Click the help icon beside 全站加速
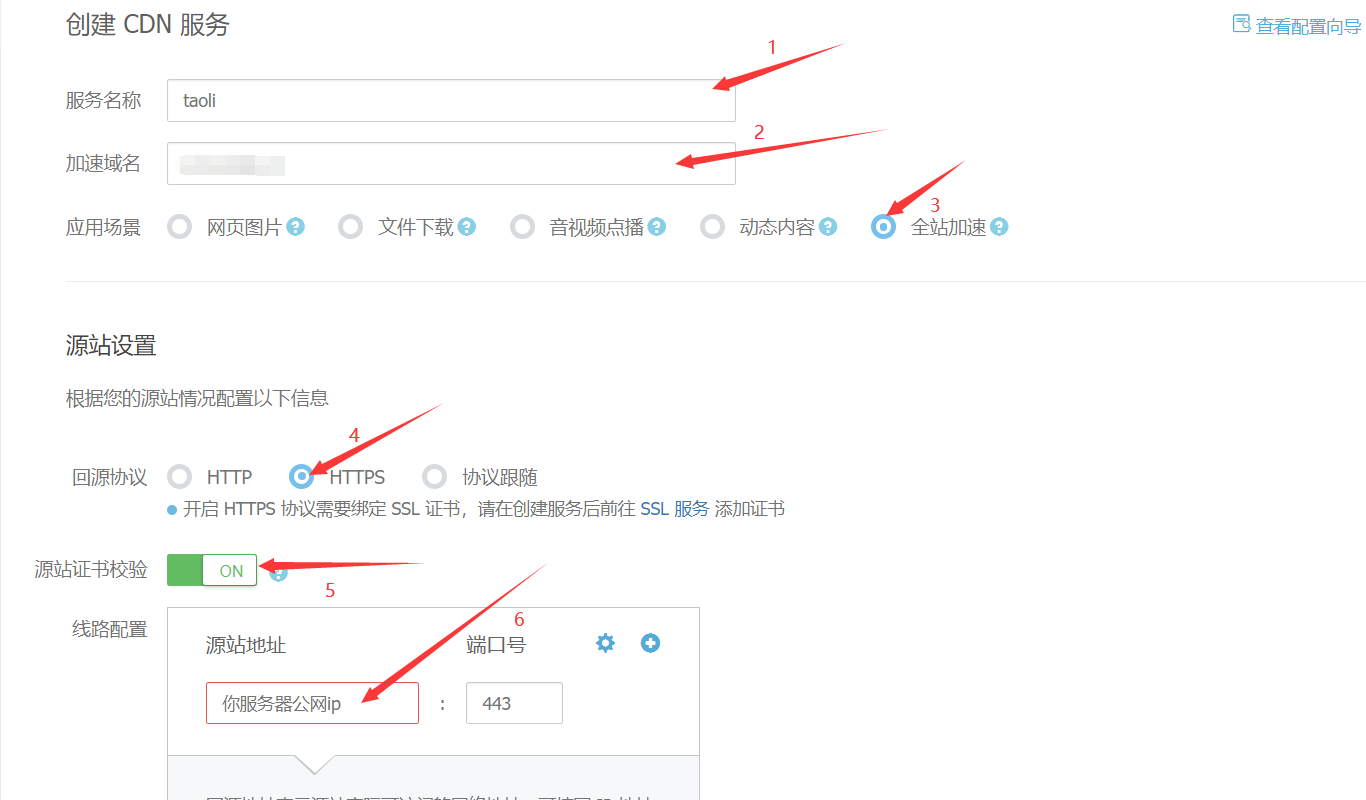Viewport: 1366px width, 800px height. point(999,227)
